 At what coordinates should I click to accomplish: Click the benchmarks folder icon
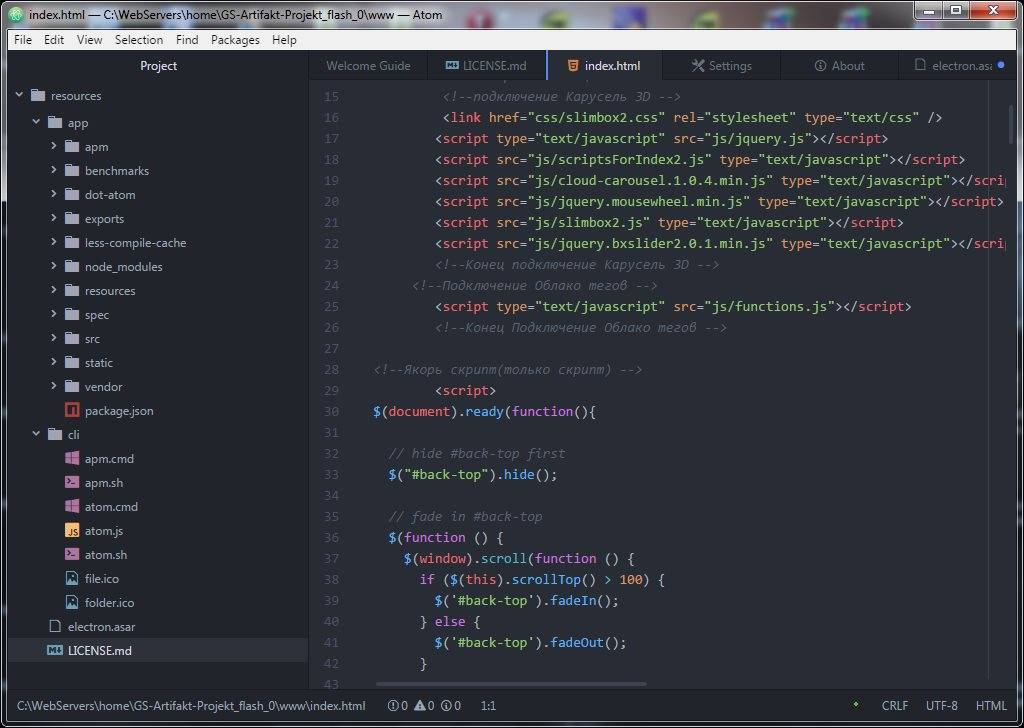coord(72,170)
